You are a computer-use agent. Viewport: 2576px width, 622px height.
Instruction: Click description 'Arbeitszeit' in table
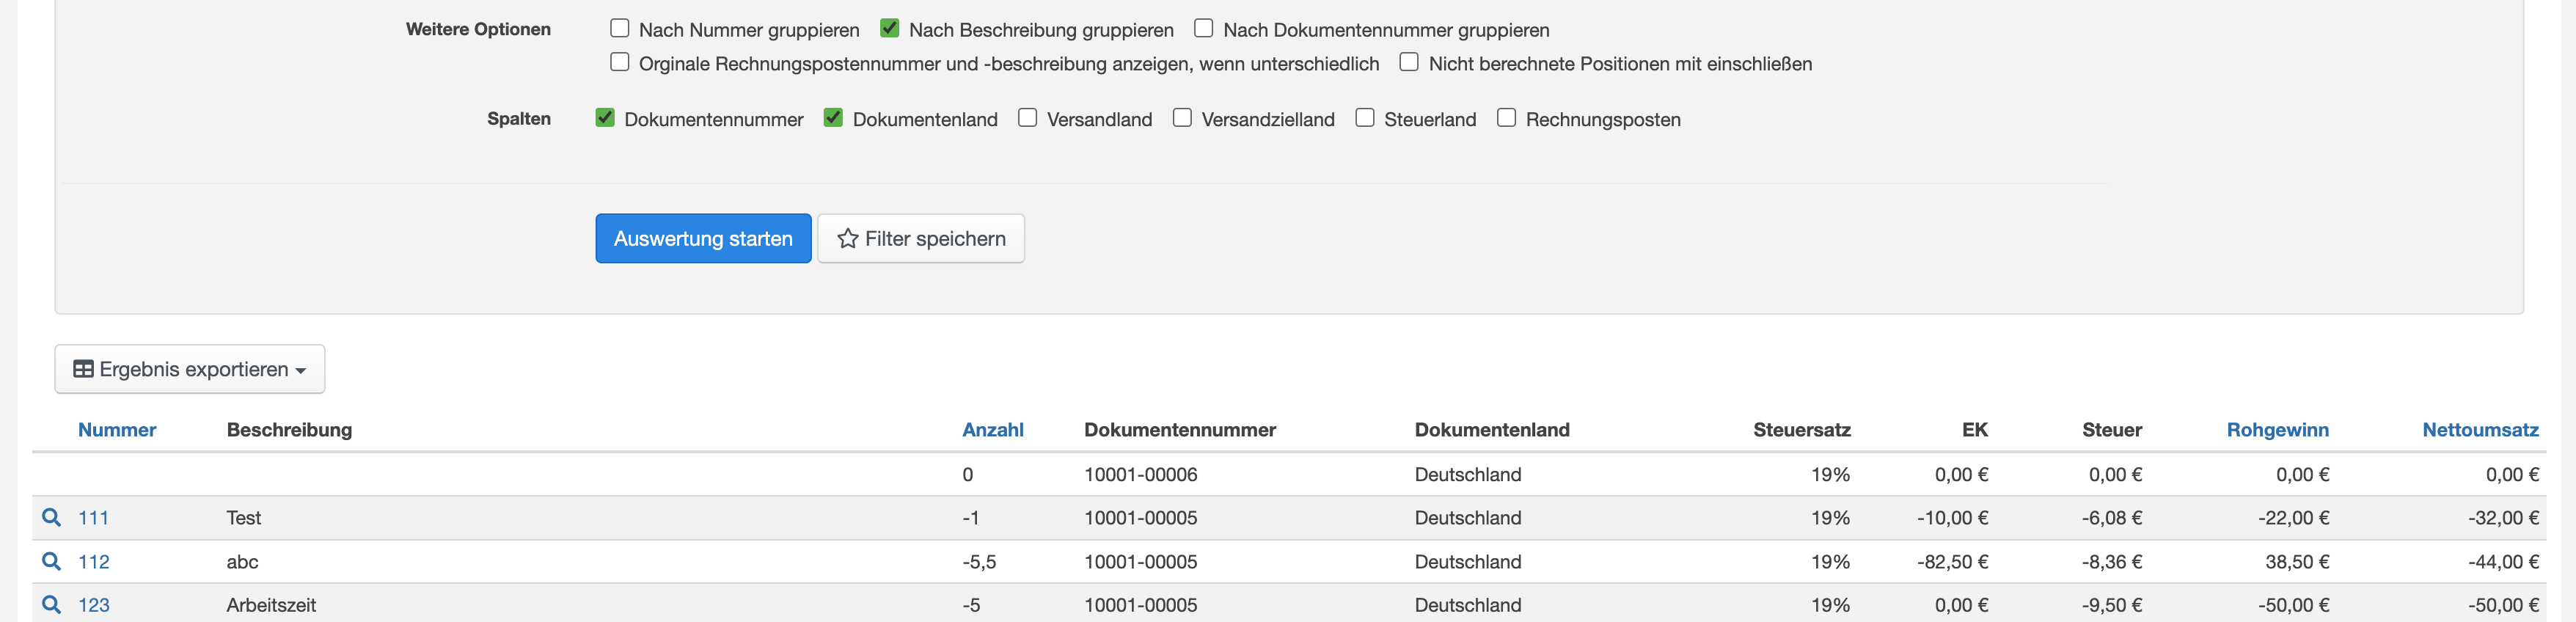click(x=271, y=605)
